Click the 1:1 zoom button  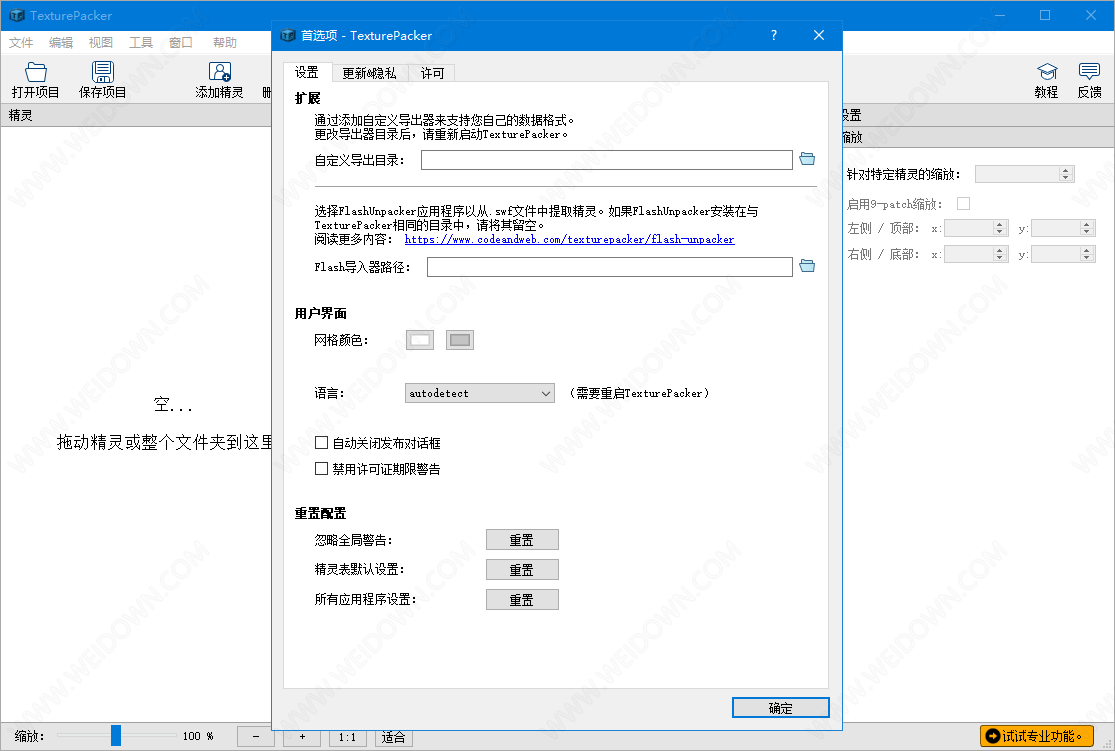[x=348, y=737]
